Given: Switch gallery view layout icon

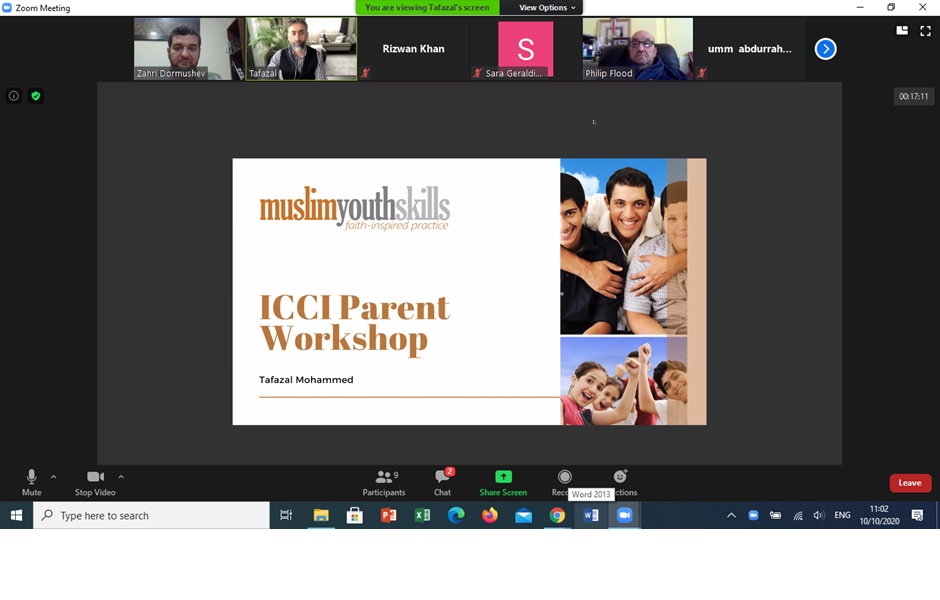Looking at the screenshot, I should click(902, 31).
